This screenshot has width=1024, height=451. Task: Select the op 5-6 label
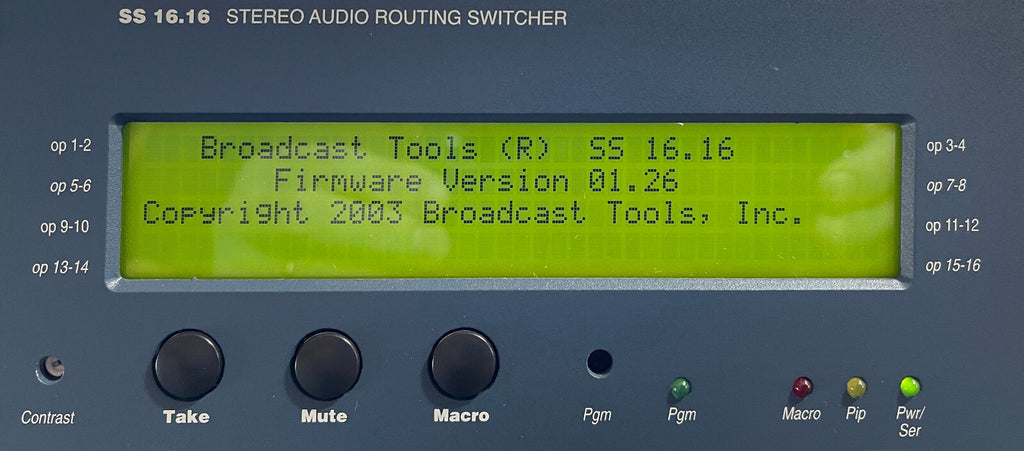point(71,187)
